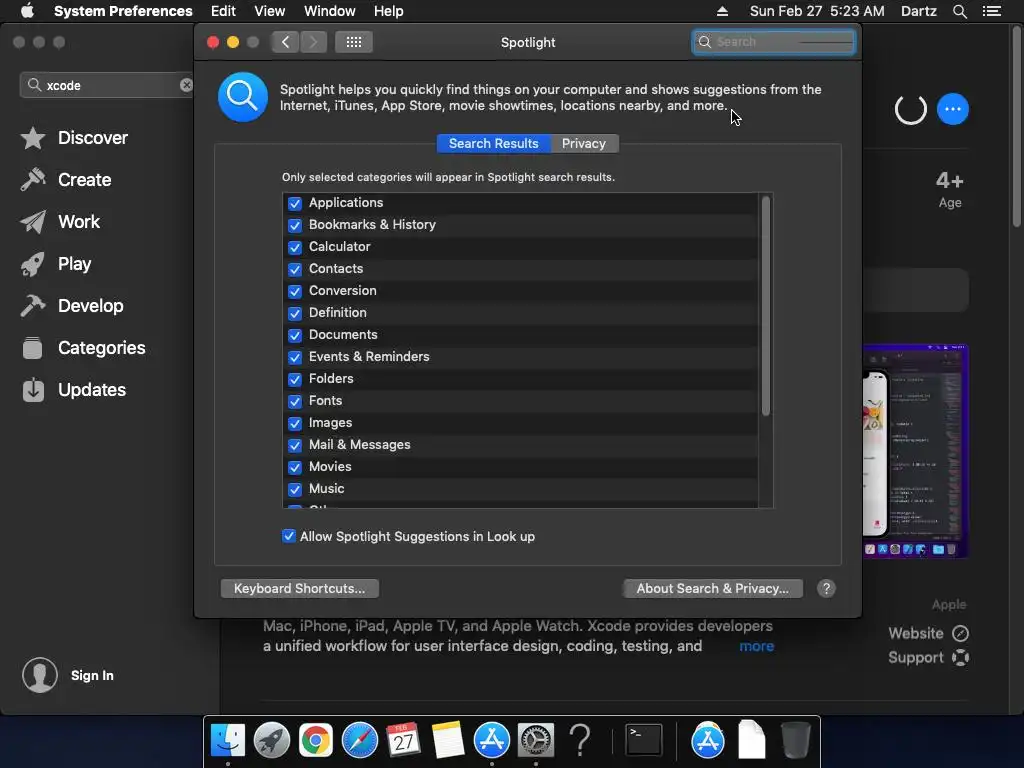This screenshot has width=1024, height=768.
Task: Toggle the Calculator checkbox
Action: click(295, 248)
